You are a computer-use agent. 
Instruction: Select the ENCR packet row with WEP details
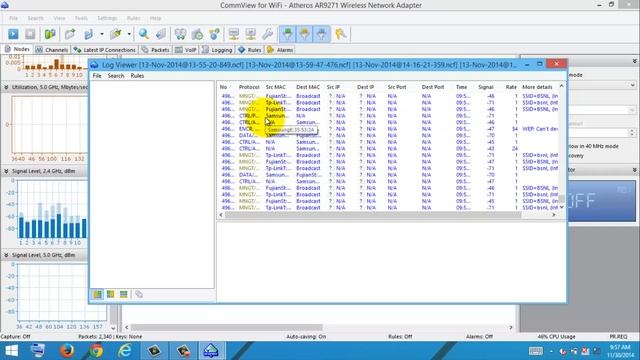pyautogui.click(x=390, y=129)
